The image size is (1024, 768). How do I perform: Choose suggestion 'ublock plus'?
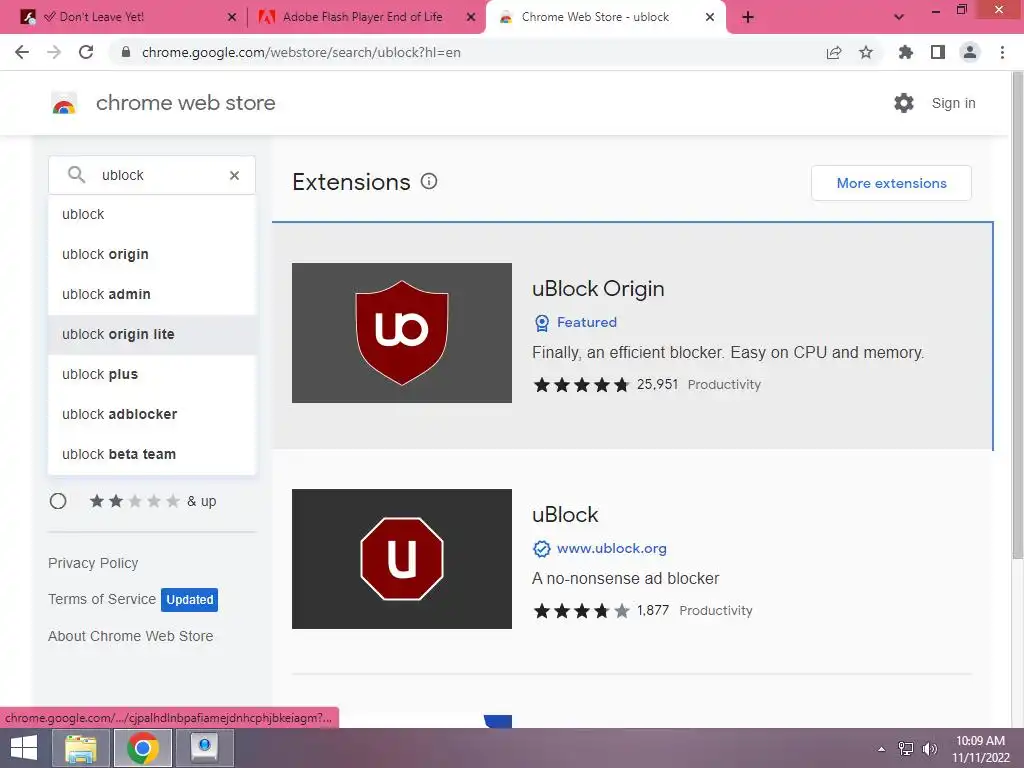(152, 374)
